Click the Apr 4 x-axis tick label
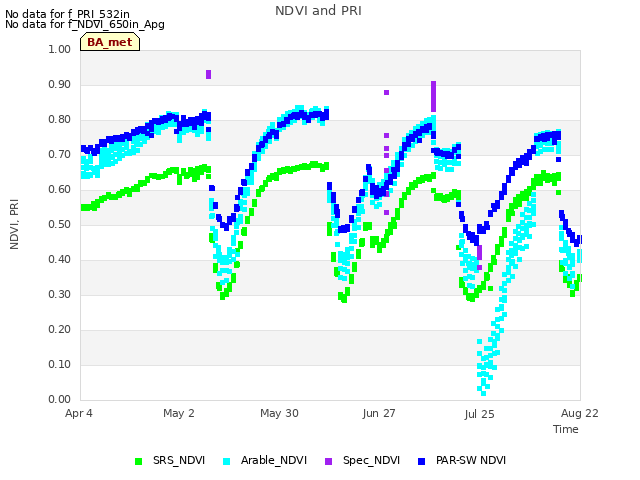This screenshot has width=640, height=480. tap(79, 413)
